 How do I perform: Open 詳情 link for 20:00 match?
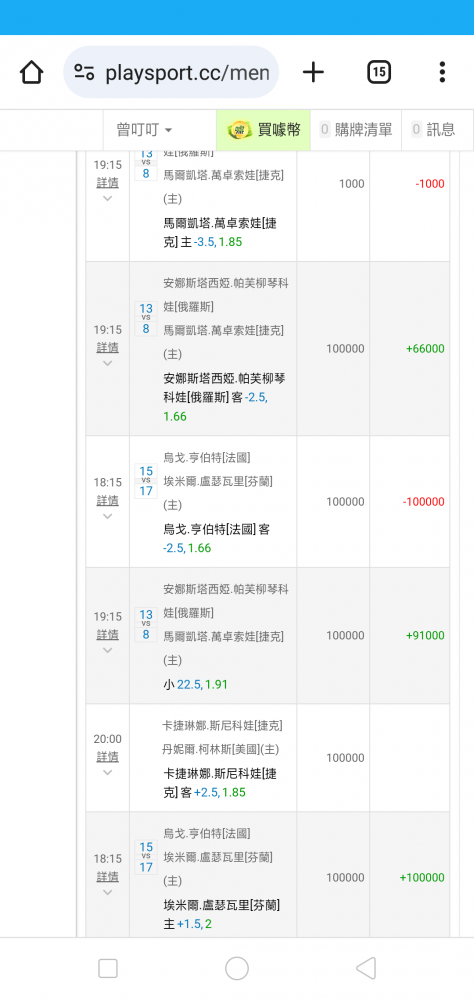pyautogui.click(x=107, y=756)
